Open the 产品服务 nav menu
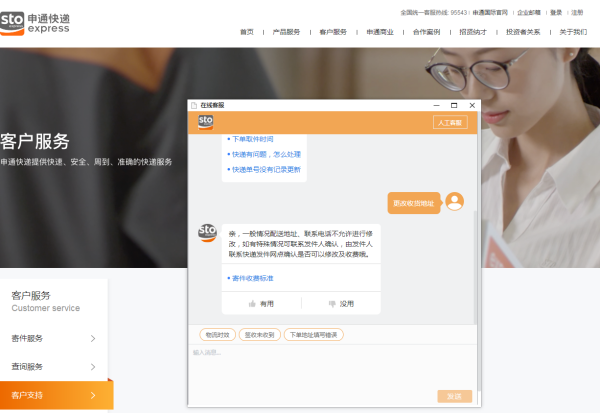Viewport: 600px width, 413px height. (x=286, y=32)
